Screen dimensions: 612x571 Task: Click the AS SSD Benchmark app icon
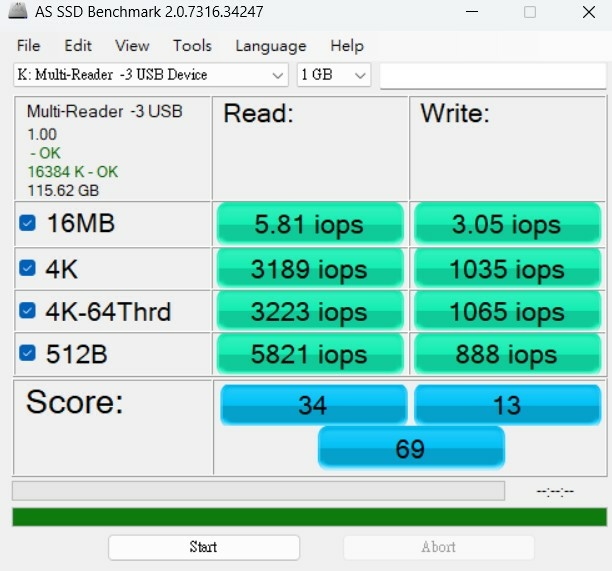18,11
